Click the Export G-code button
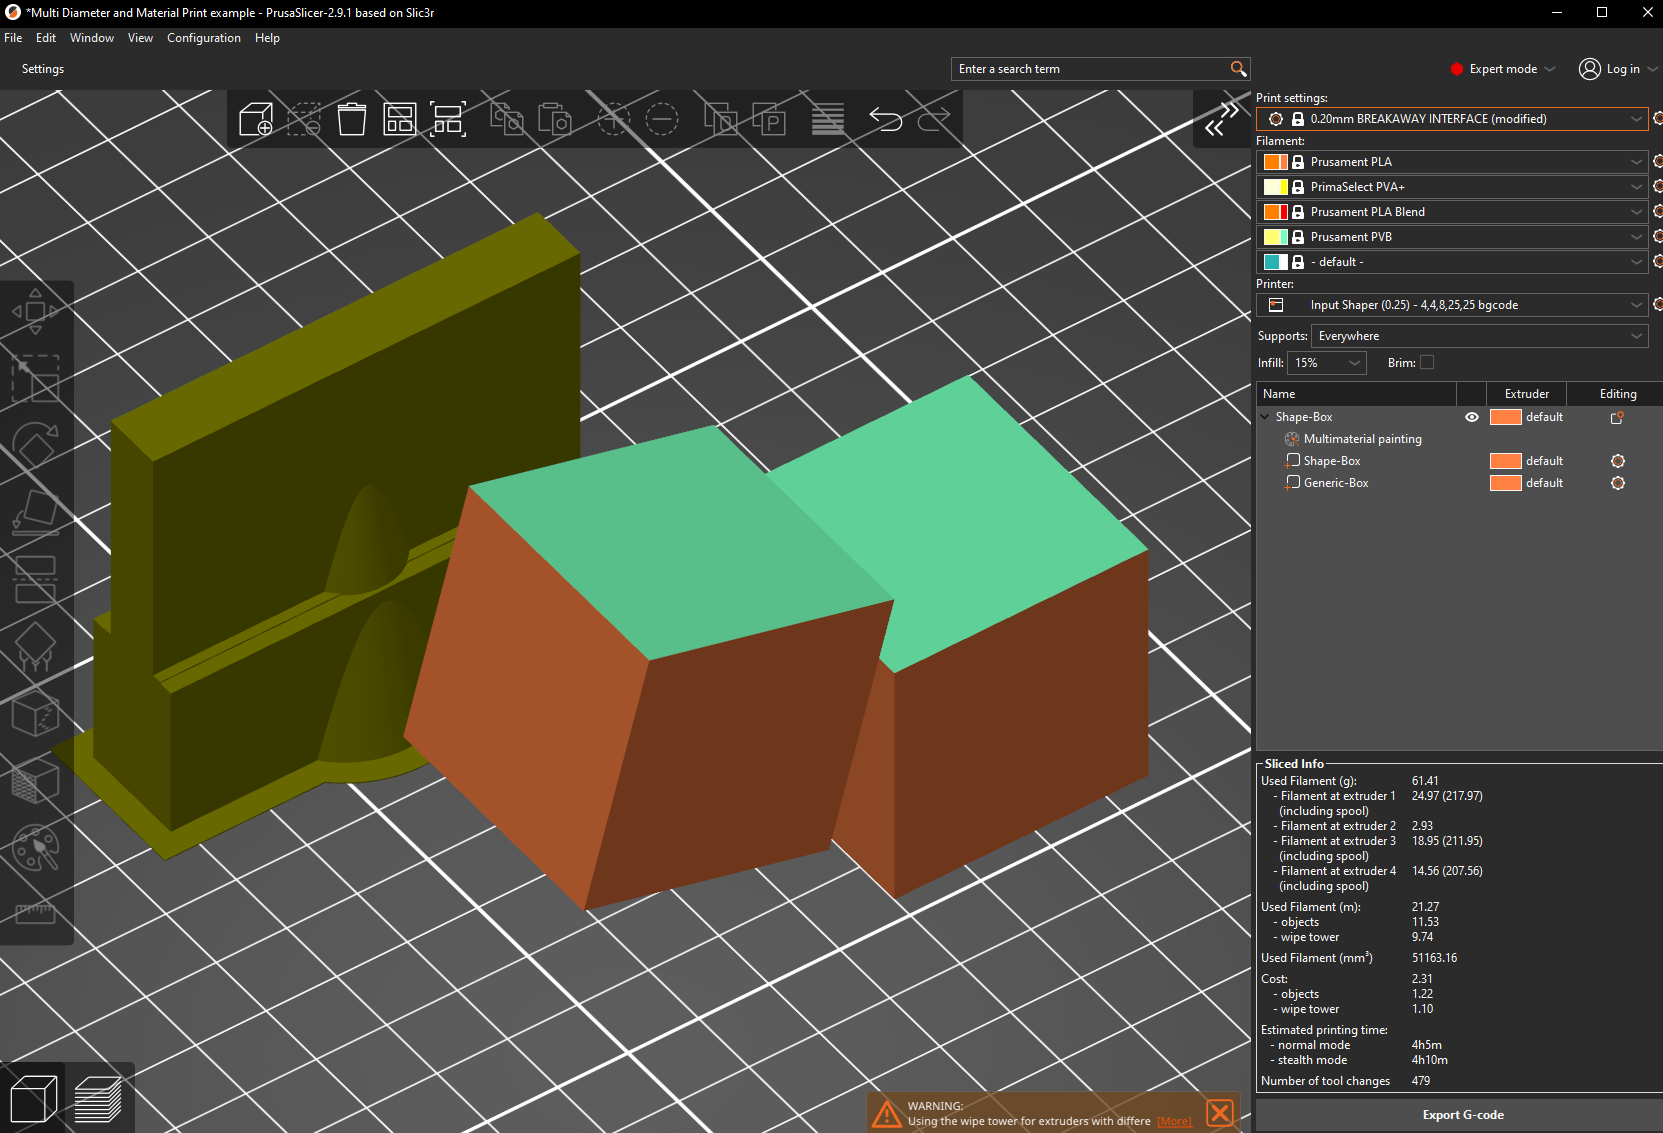The image size is (1663, 1133). pos(1462,1115)
